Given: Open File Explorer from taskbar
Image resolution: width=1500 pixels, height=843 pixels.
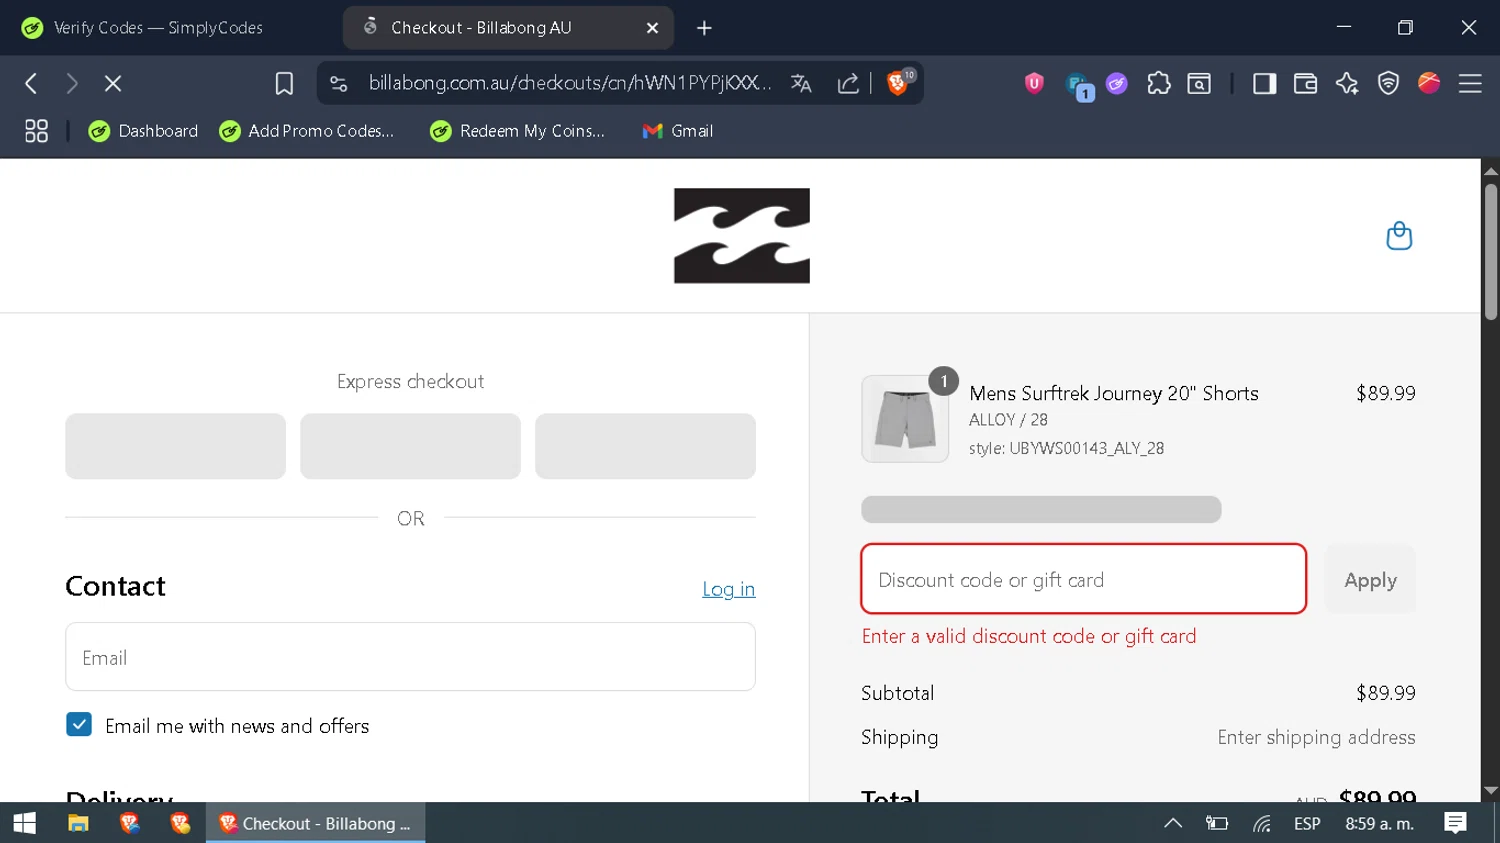Looking at the screenshot, I should point(78,823).
